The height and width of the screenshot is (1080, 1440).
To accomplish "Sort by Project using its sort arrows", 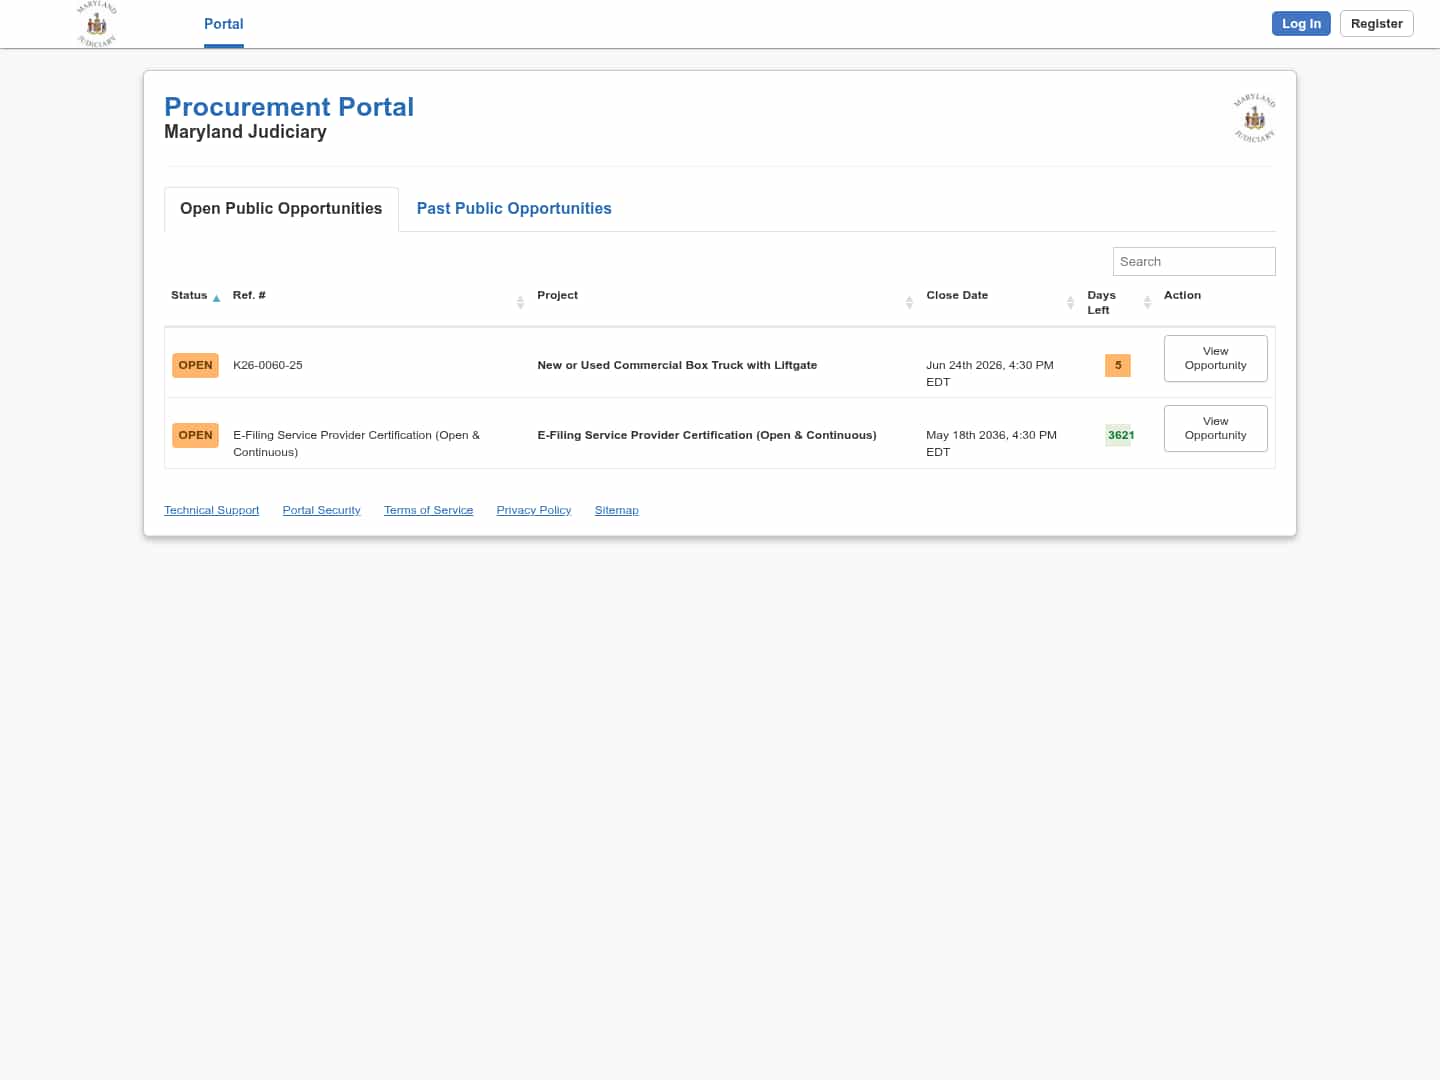I will [909, 302].
